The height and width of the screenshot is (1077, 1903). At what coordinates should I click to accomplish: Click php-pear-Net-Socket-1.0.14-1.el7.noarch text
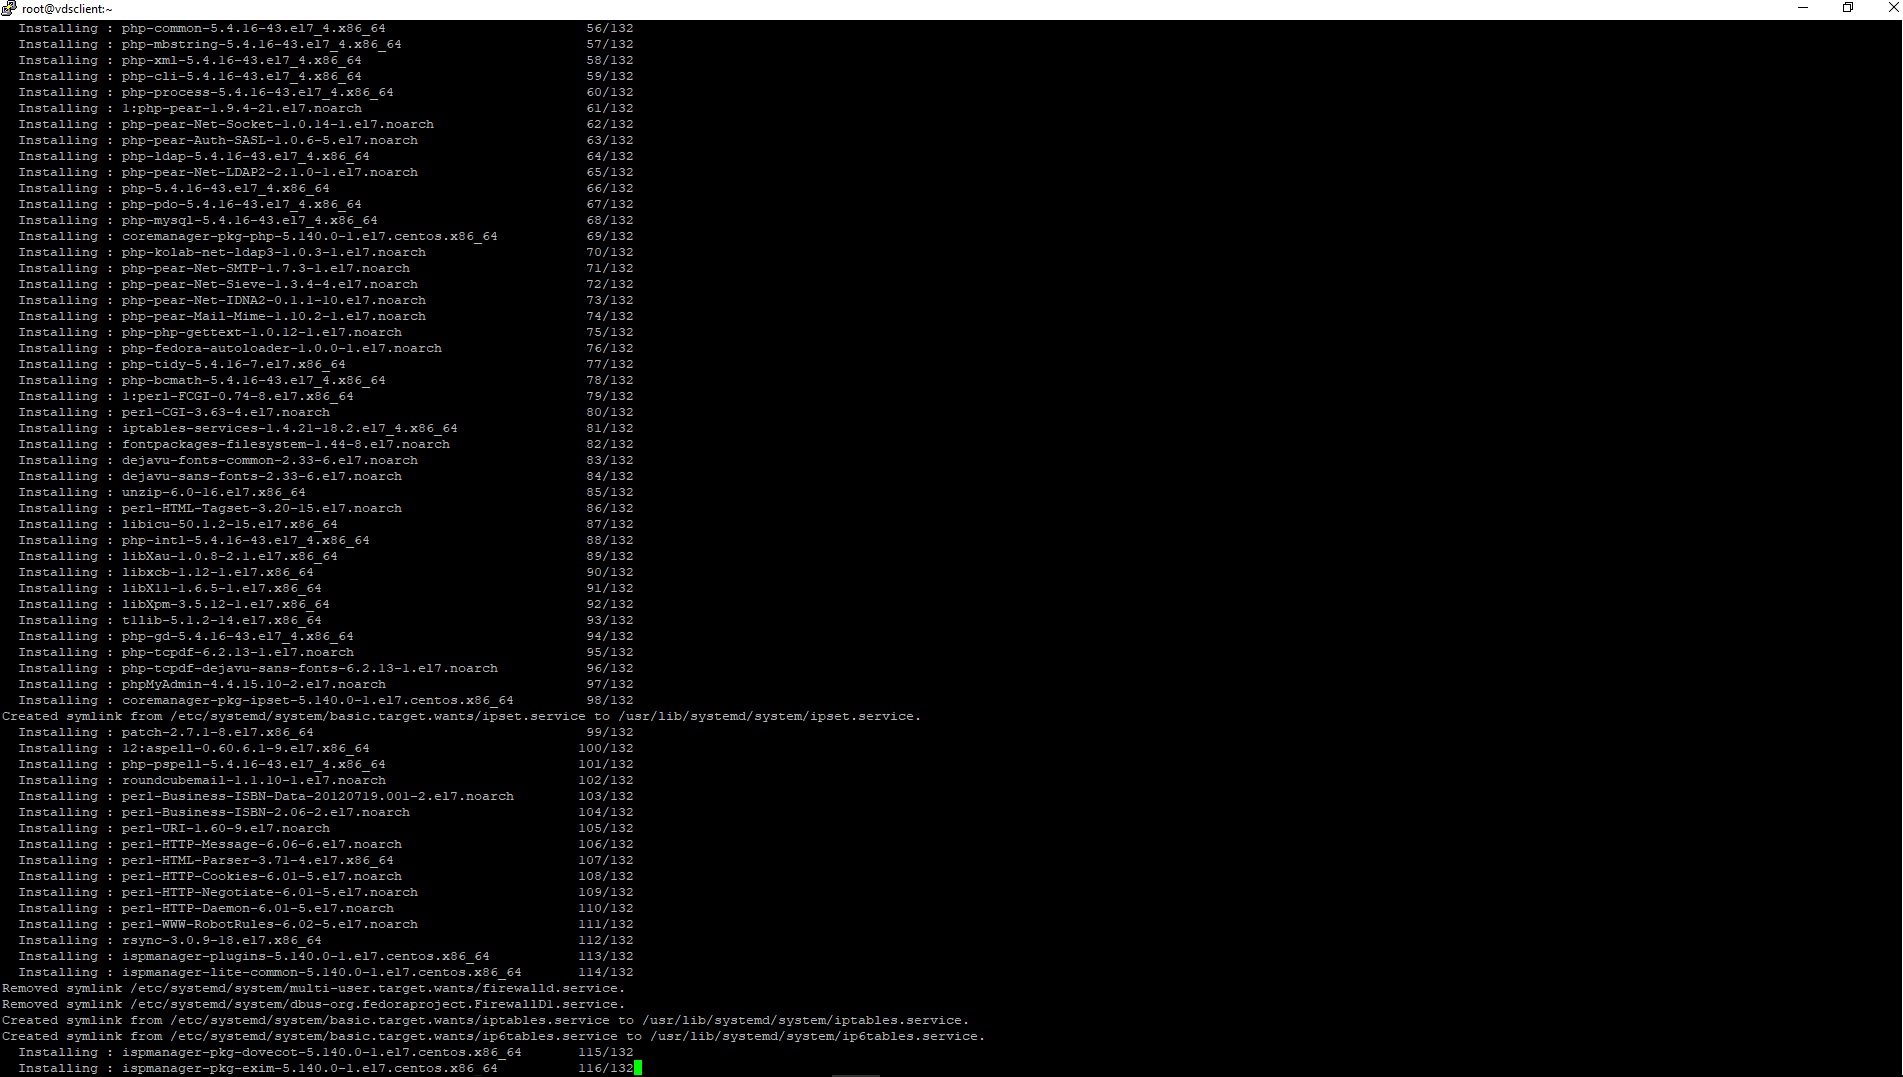pos(278,124)
